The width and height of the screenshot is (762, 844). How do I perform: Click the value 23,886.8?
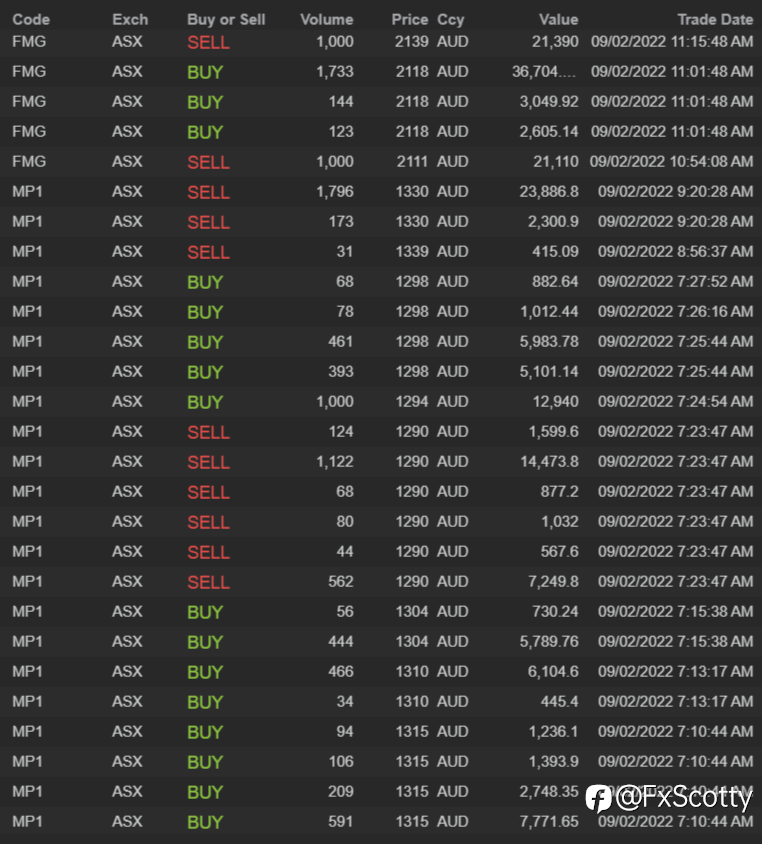549,192
